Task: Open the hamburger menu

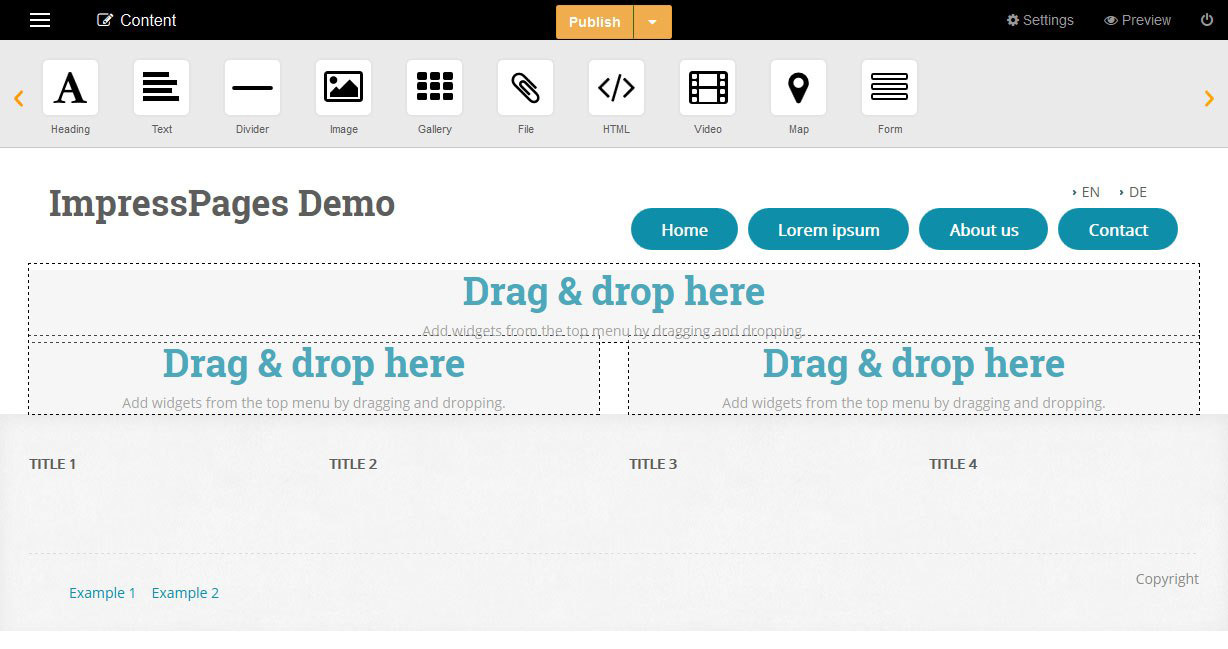Action: pyautogui.click(x=40, y=20)
